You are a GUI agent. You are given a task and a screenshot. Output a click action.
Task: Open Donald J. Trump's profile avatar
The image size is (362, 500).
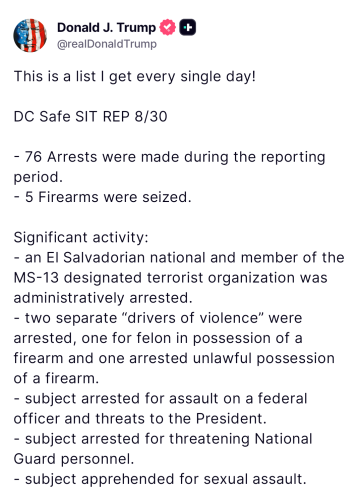point(30,35)
